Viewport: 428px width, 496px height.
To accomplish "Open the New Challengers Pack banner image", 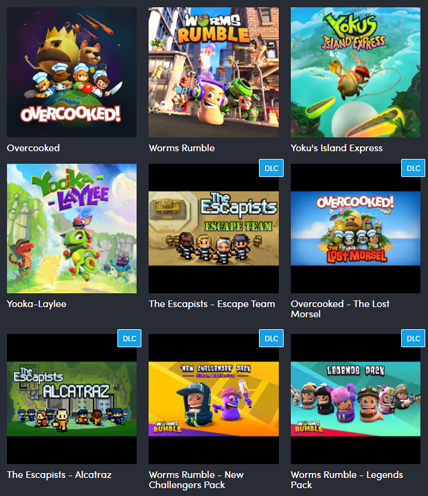I will click(214, 399).
